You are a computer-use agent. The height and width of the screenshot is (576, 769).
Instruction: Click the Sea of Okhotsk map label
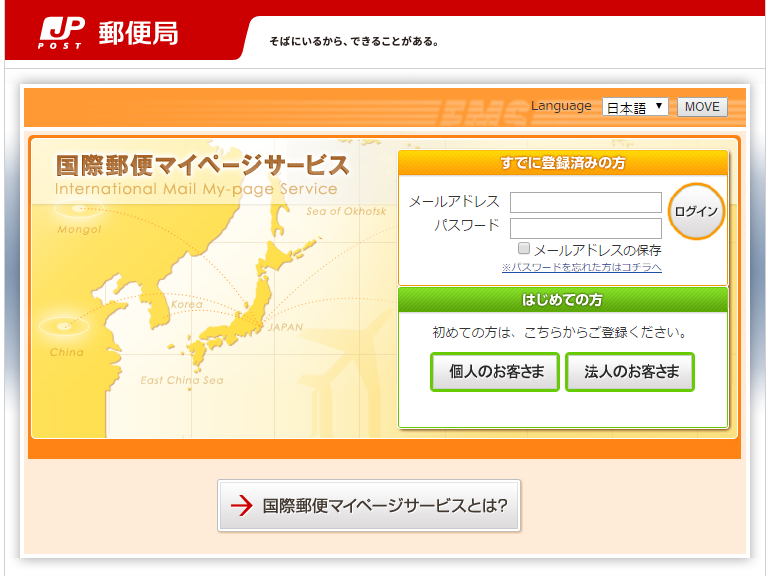tap(346, 211)
